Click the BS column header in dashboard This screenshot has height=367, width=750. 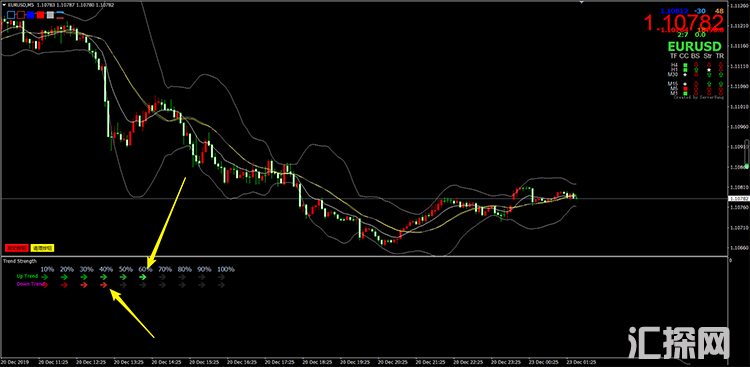click(695, 56)
